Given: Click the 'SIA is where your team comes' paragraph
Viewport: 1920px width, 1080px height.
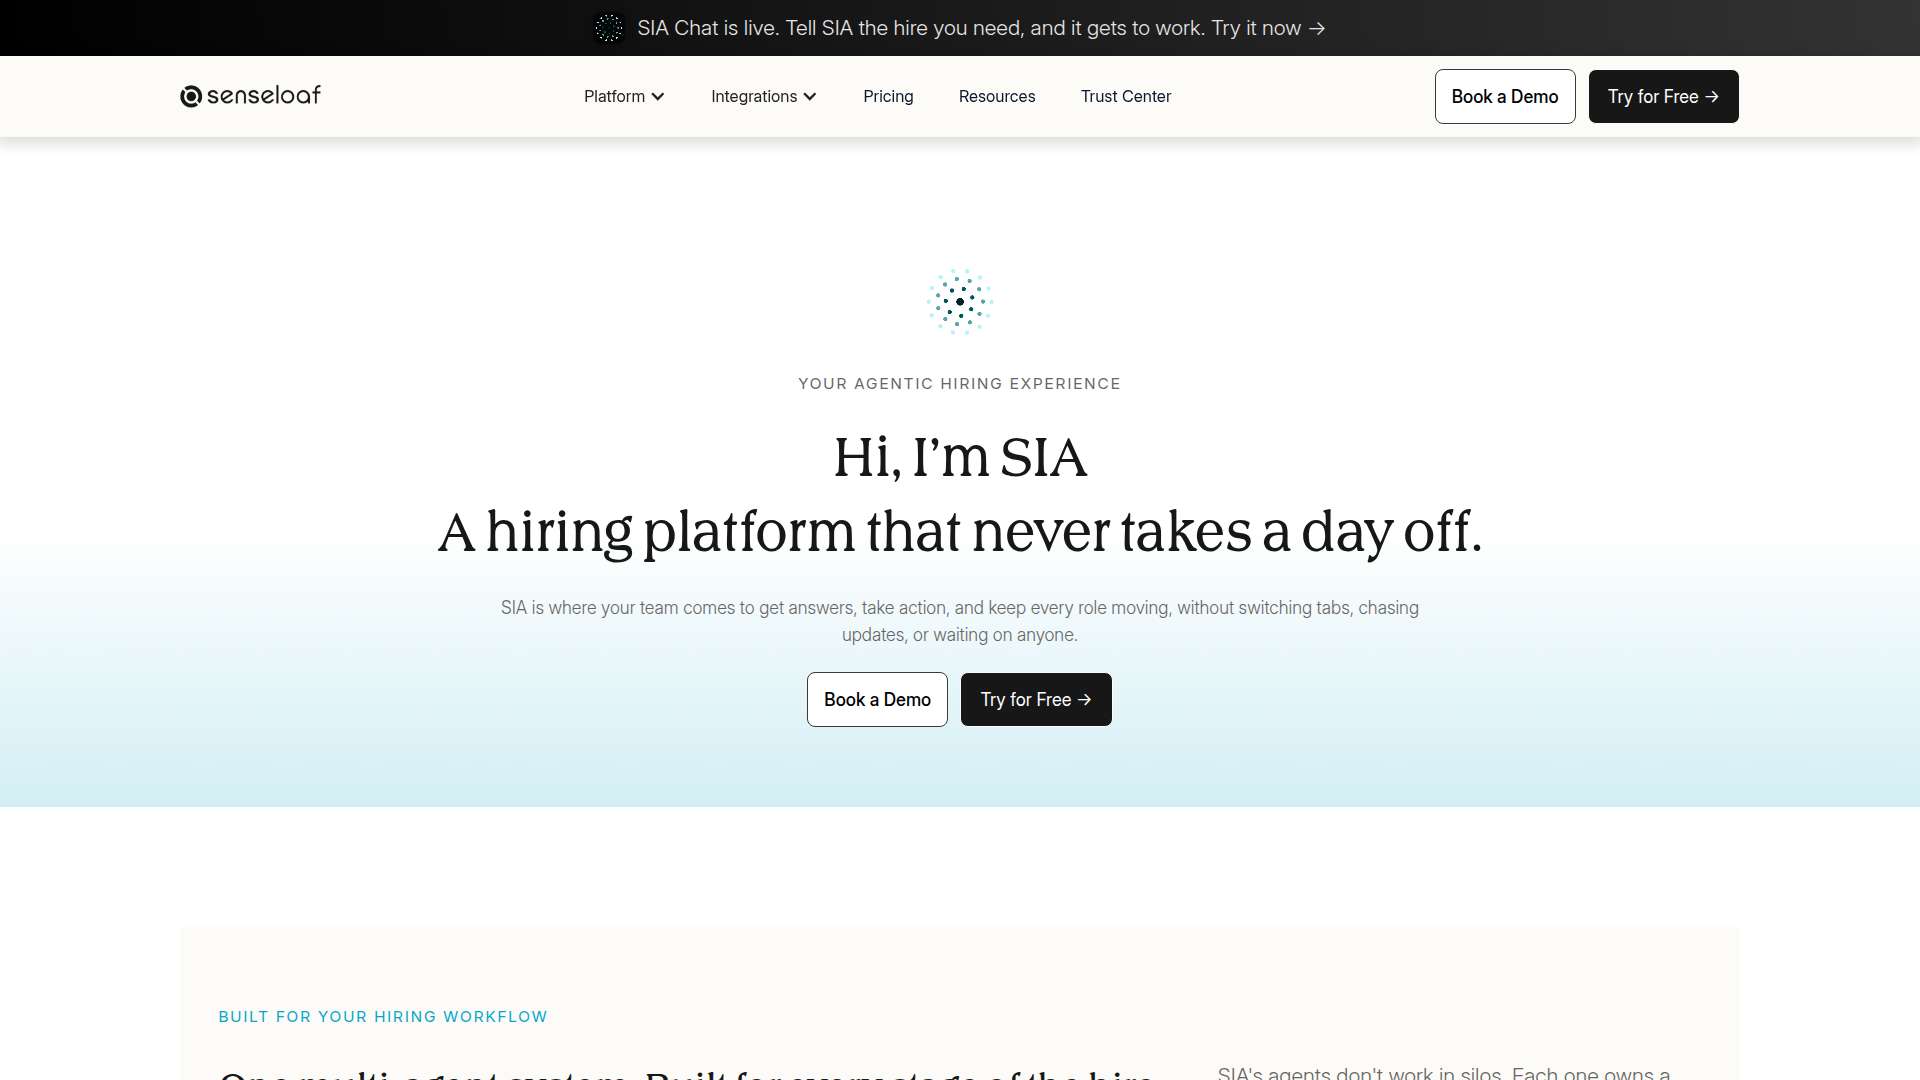Looking at the screenshot, I should [x=960, y=621].
